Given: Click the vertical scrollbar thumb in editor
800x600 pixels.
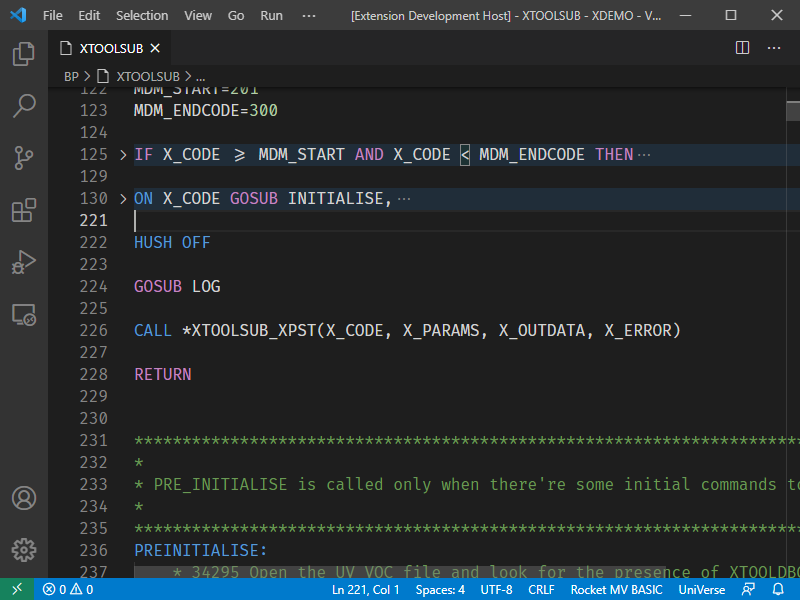Looking at the screenshot, I should pos(793,111).
